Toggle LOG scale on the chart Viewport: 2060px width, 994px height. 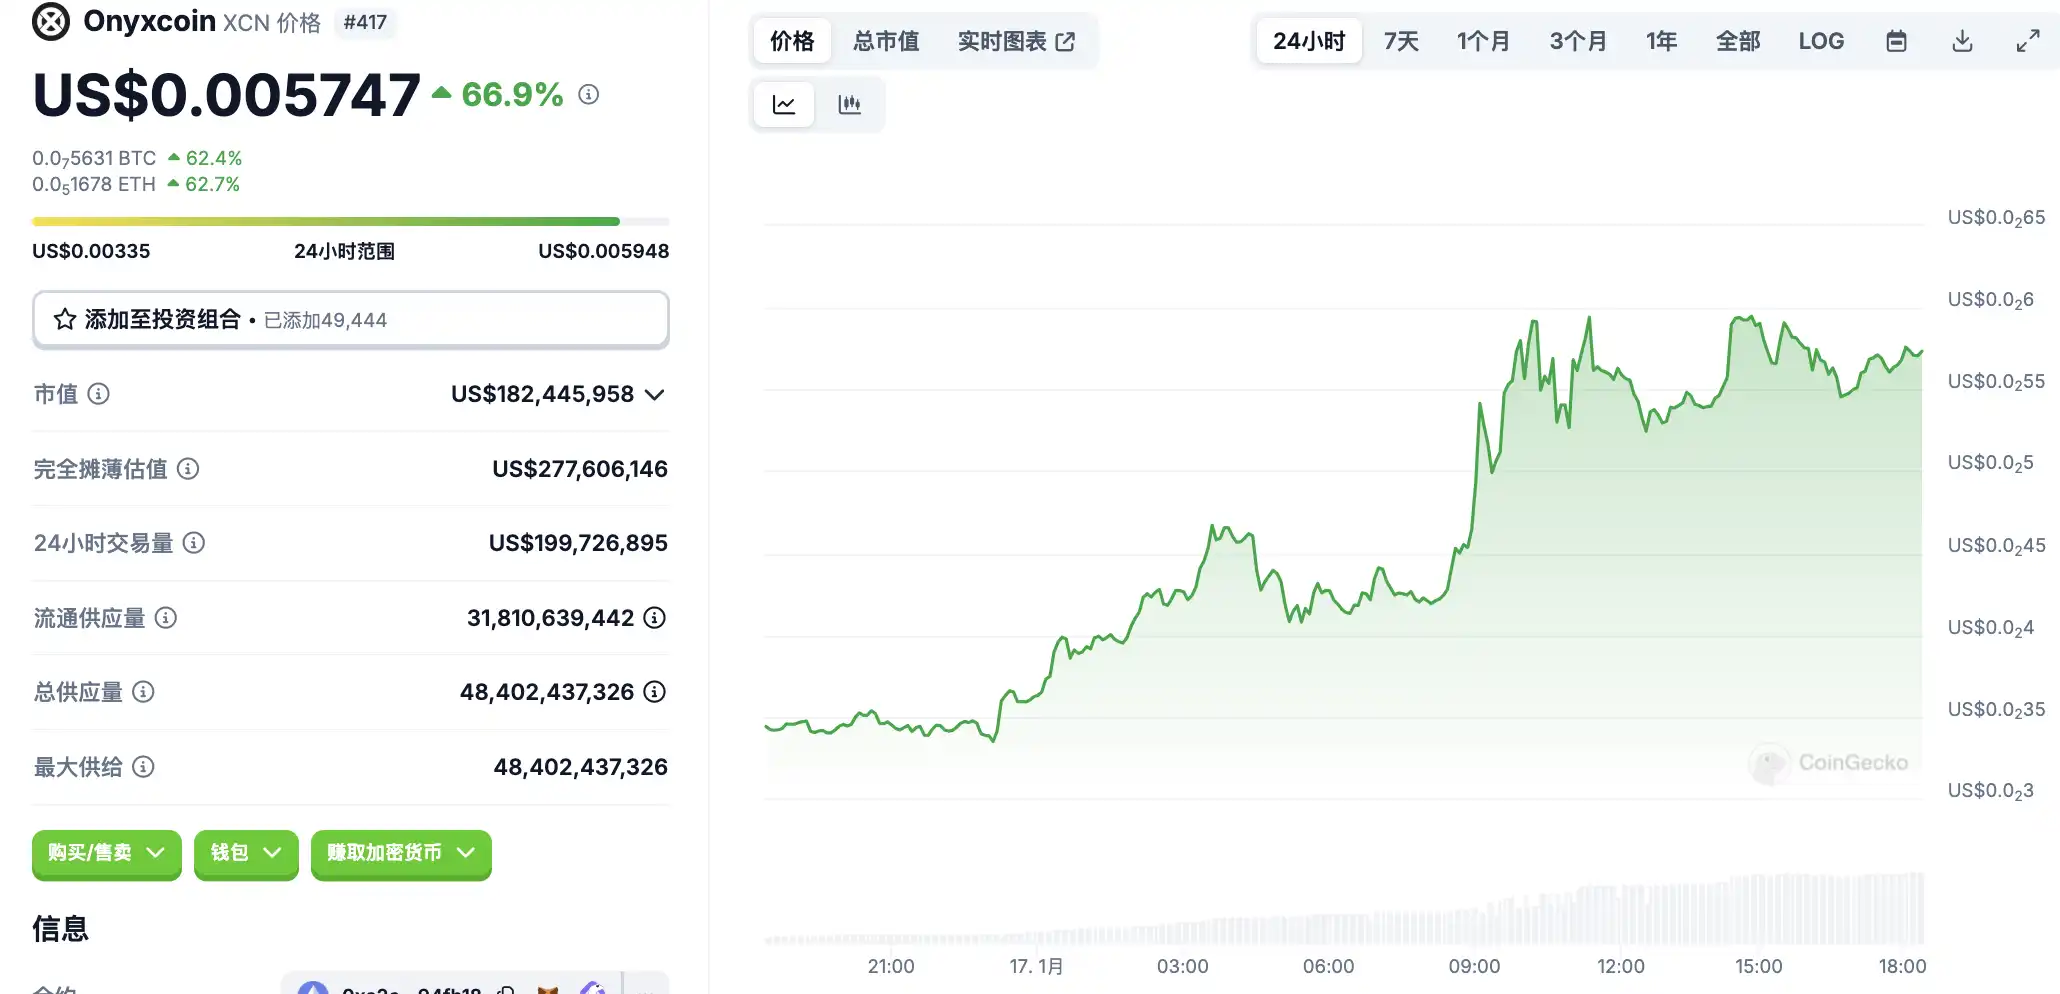[1820, 41]
